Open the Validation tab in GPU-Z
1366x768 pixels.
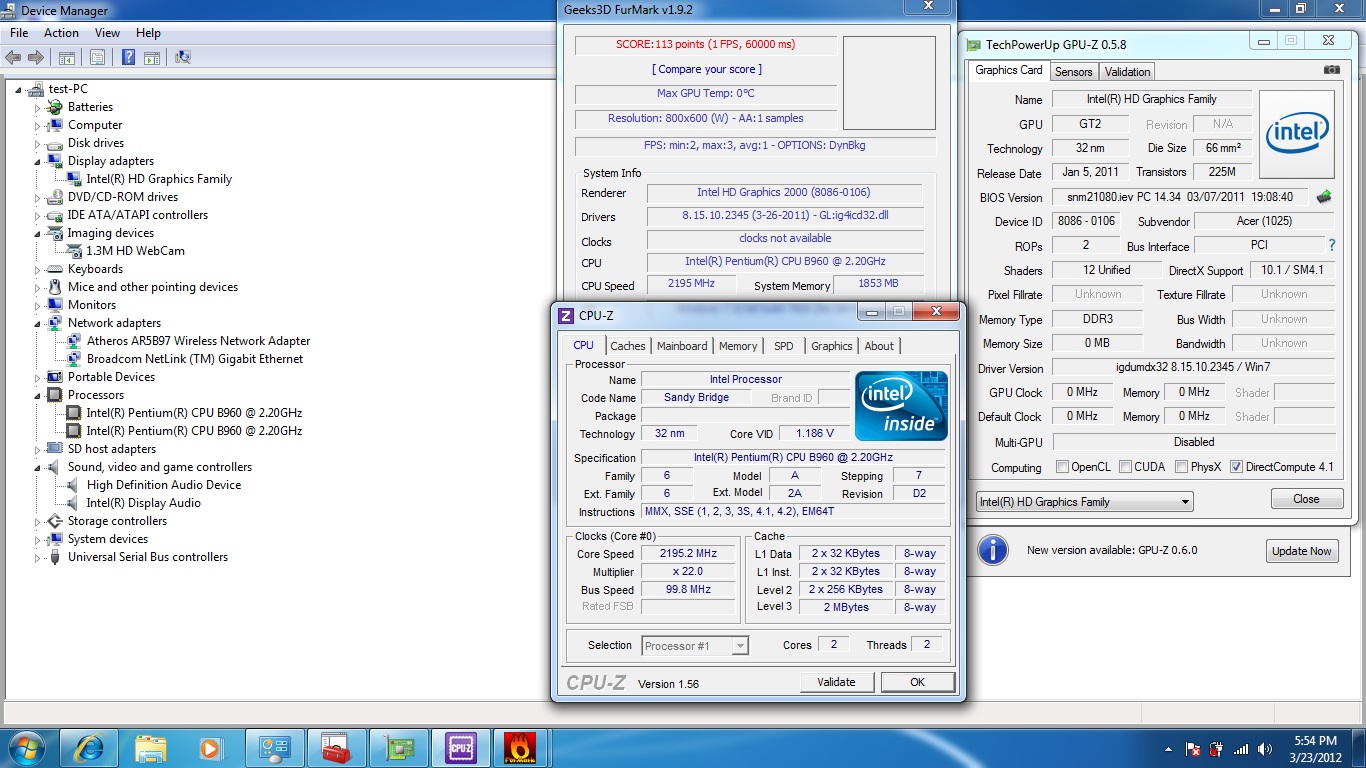tap(1128, 72)
